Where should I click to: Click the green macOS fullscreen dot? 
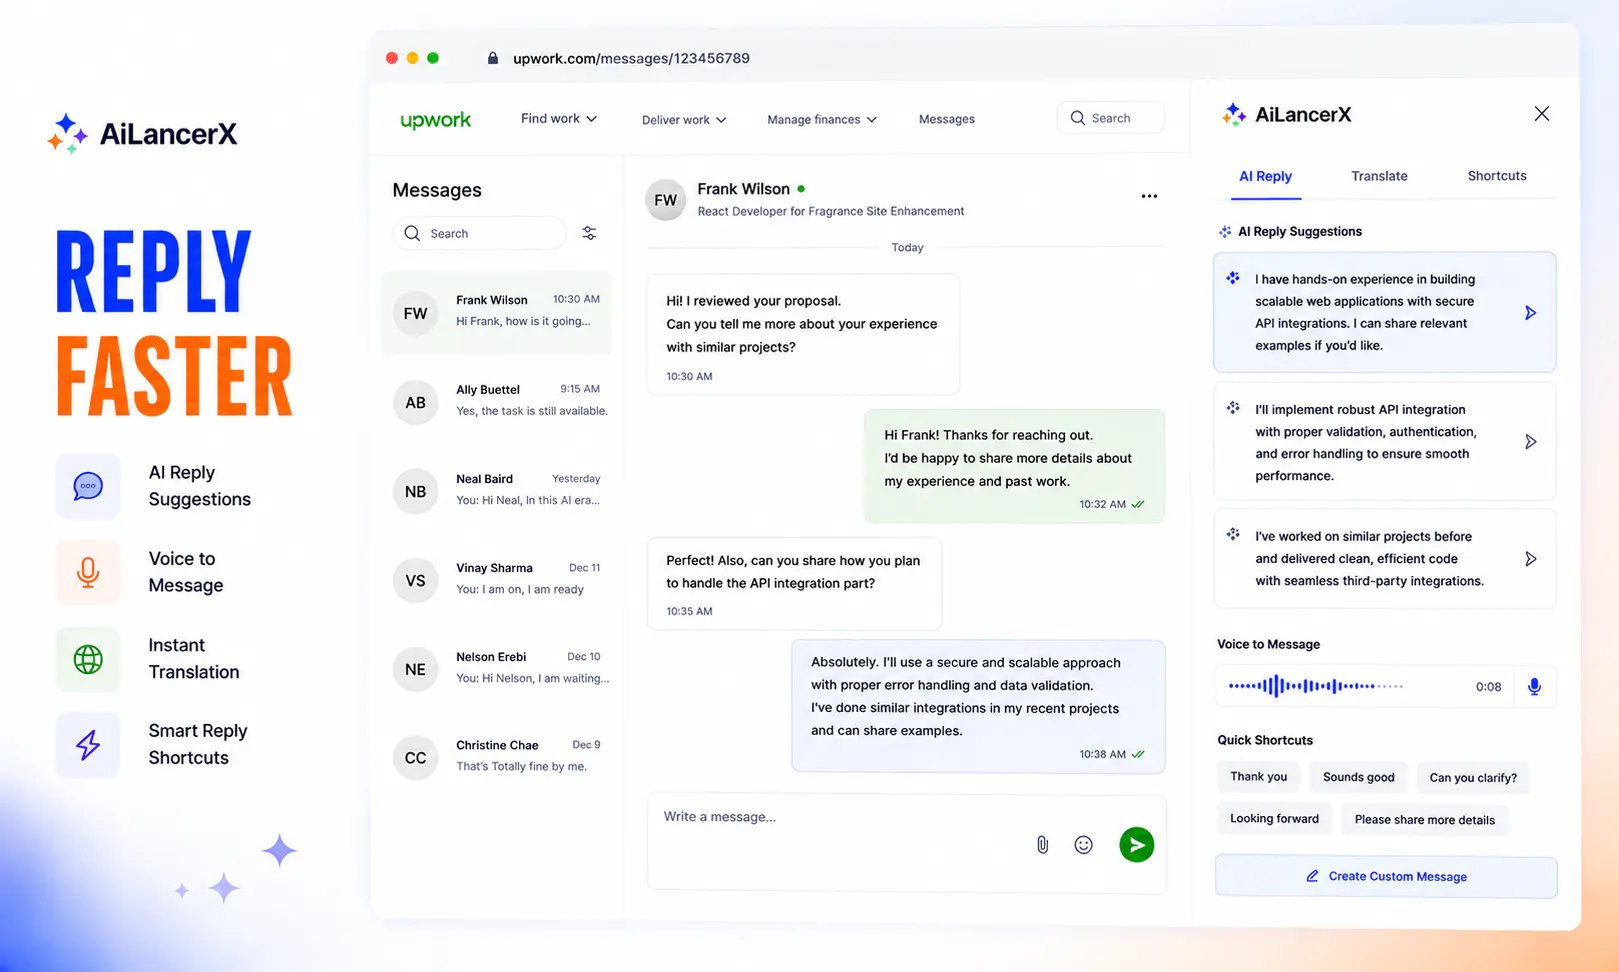tap(433, 58)
